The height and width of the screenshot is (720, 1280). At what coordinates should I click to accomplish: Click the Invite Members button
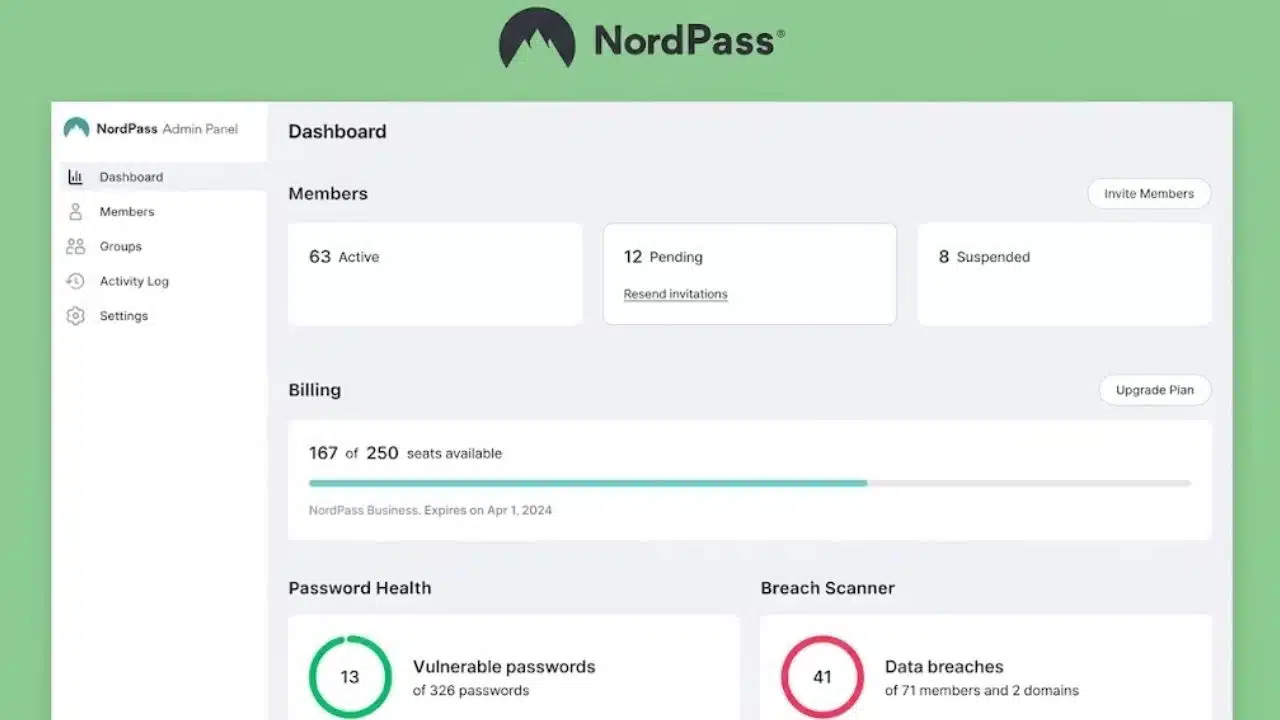1149,194
